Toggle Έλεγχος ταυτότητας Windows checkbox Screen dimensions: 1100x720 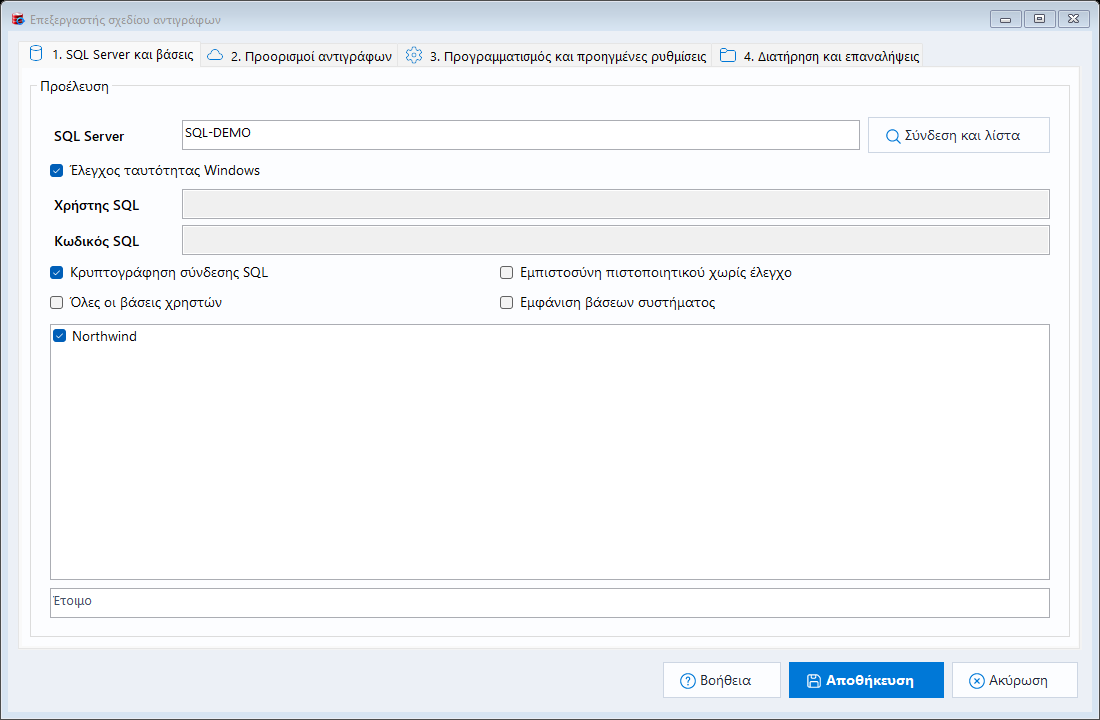pyautogui.click(x=57, y=171)
